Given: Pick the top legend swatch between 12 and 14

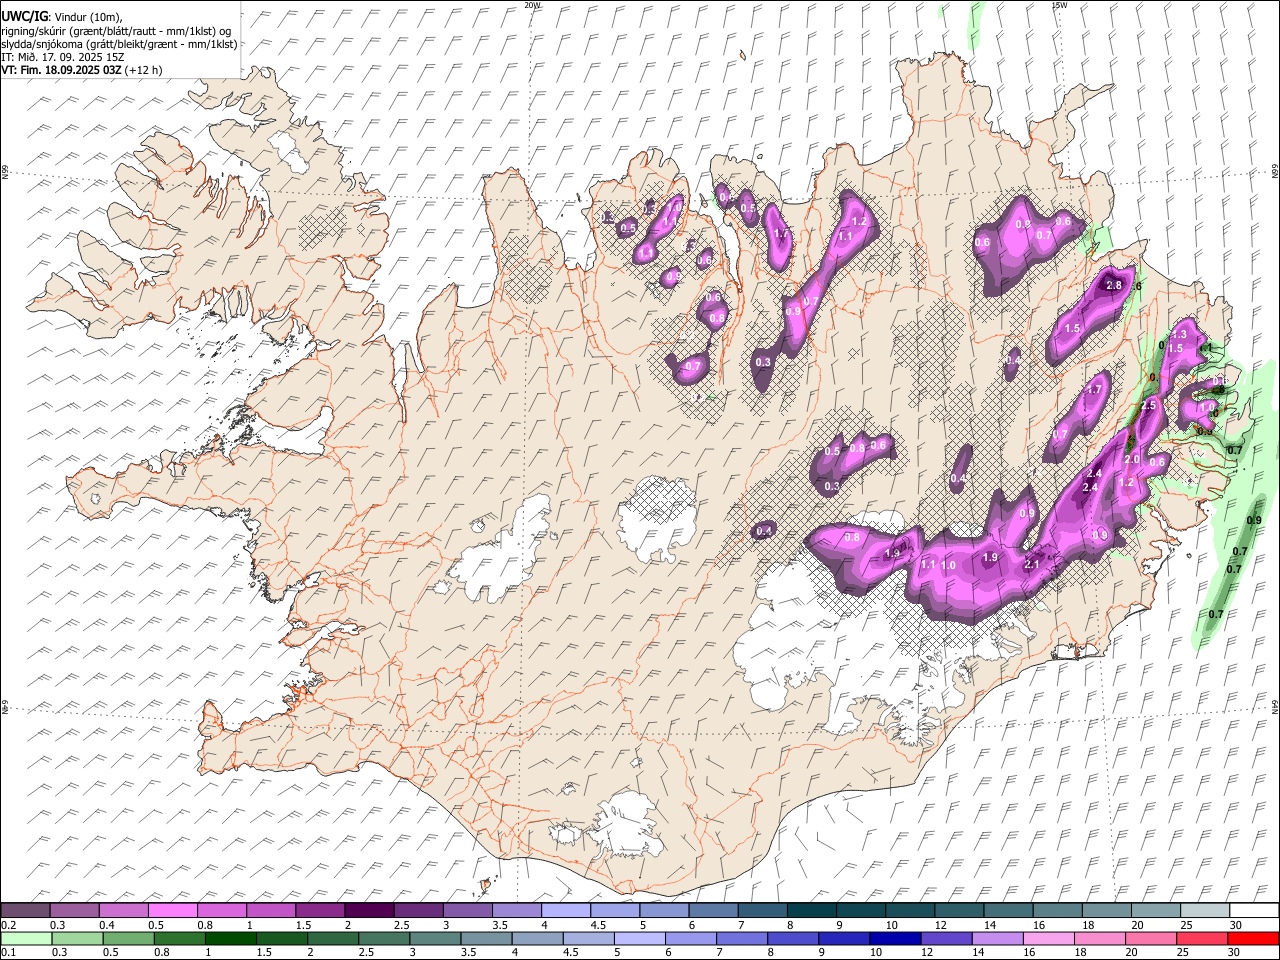Looking at the screenshot, I should pos(958,910).
